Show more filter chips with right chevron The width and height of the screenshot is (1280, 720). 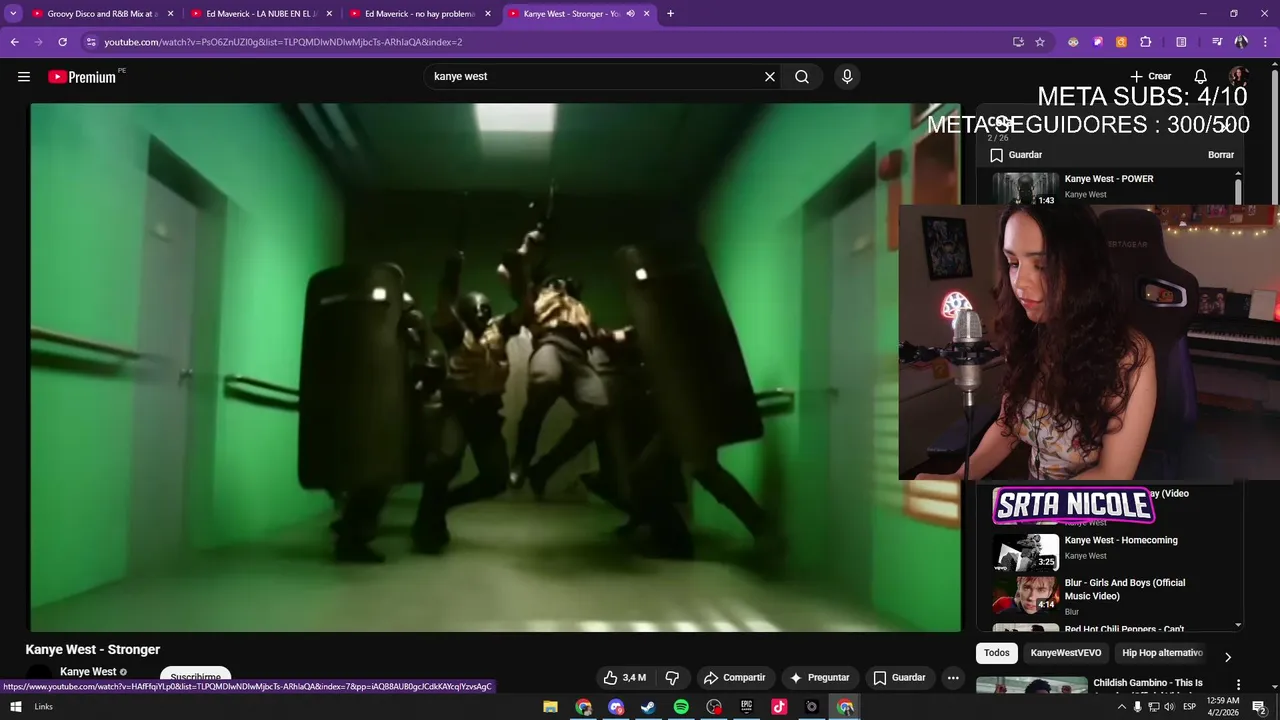1228,657
